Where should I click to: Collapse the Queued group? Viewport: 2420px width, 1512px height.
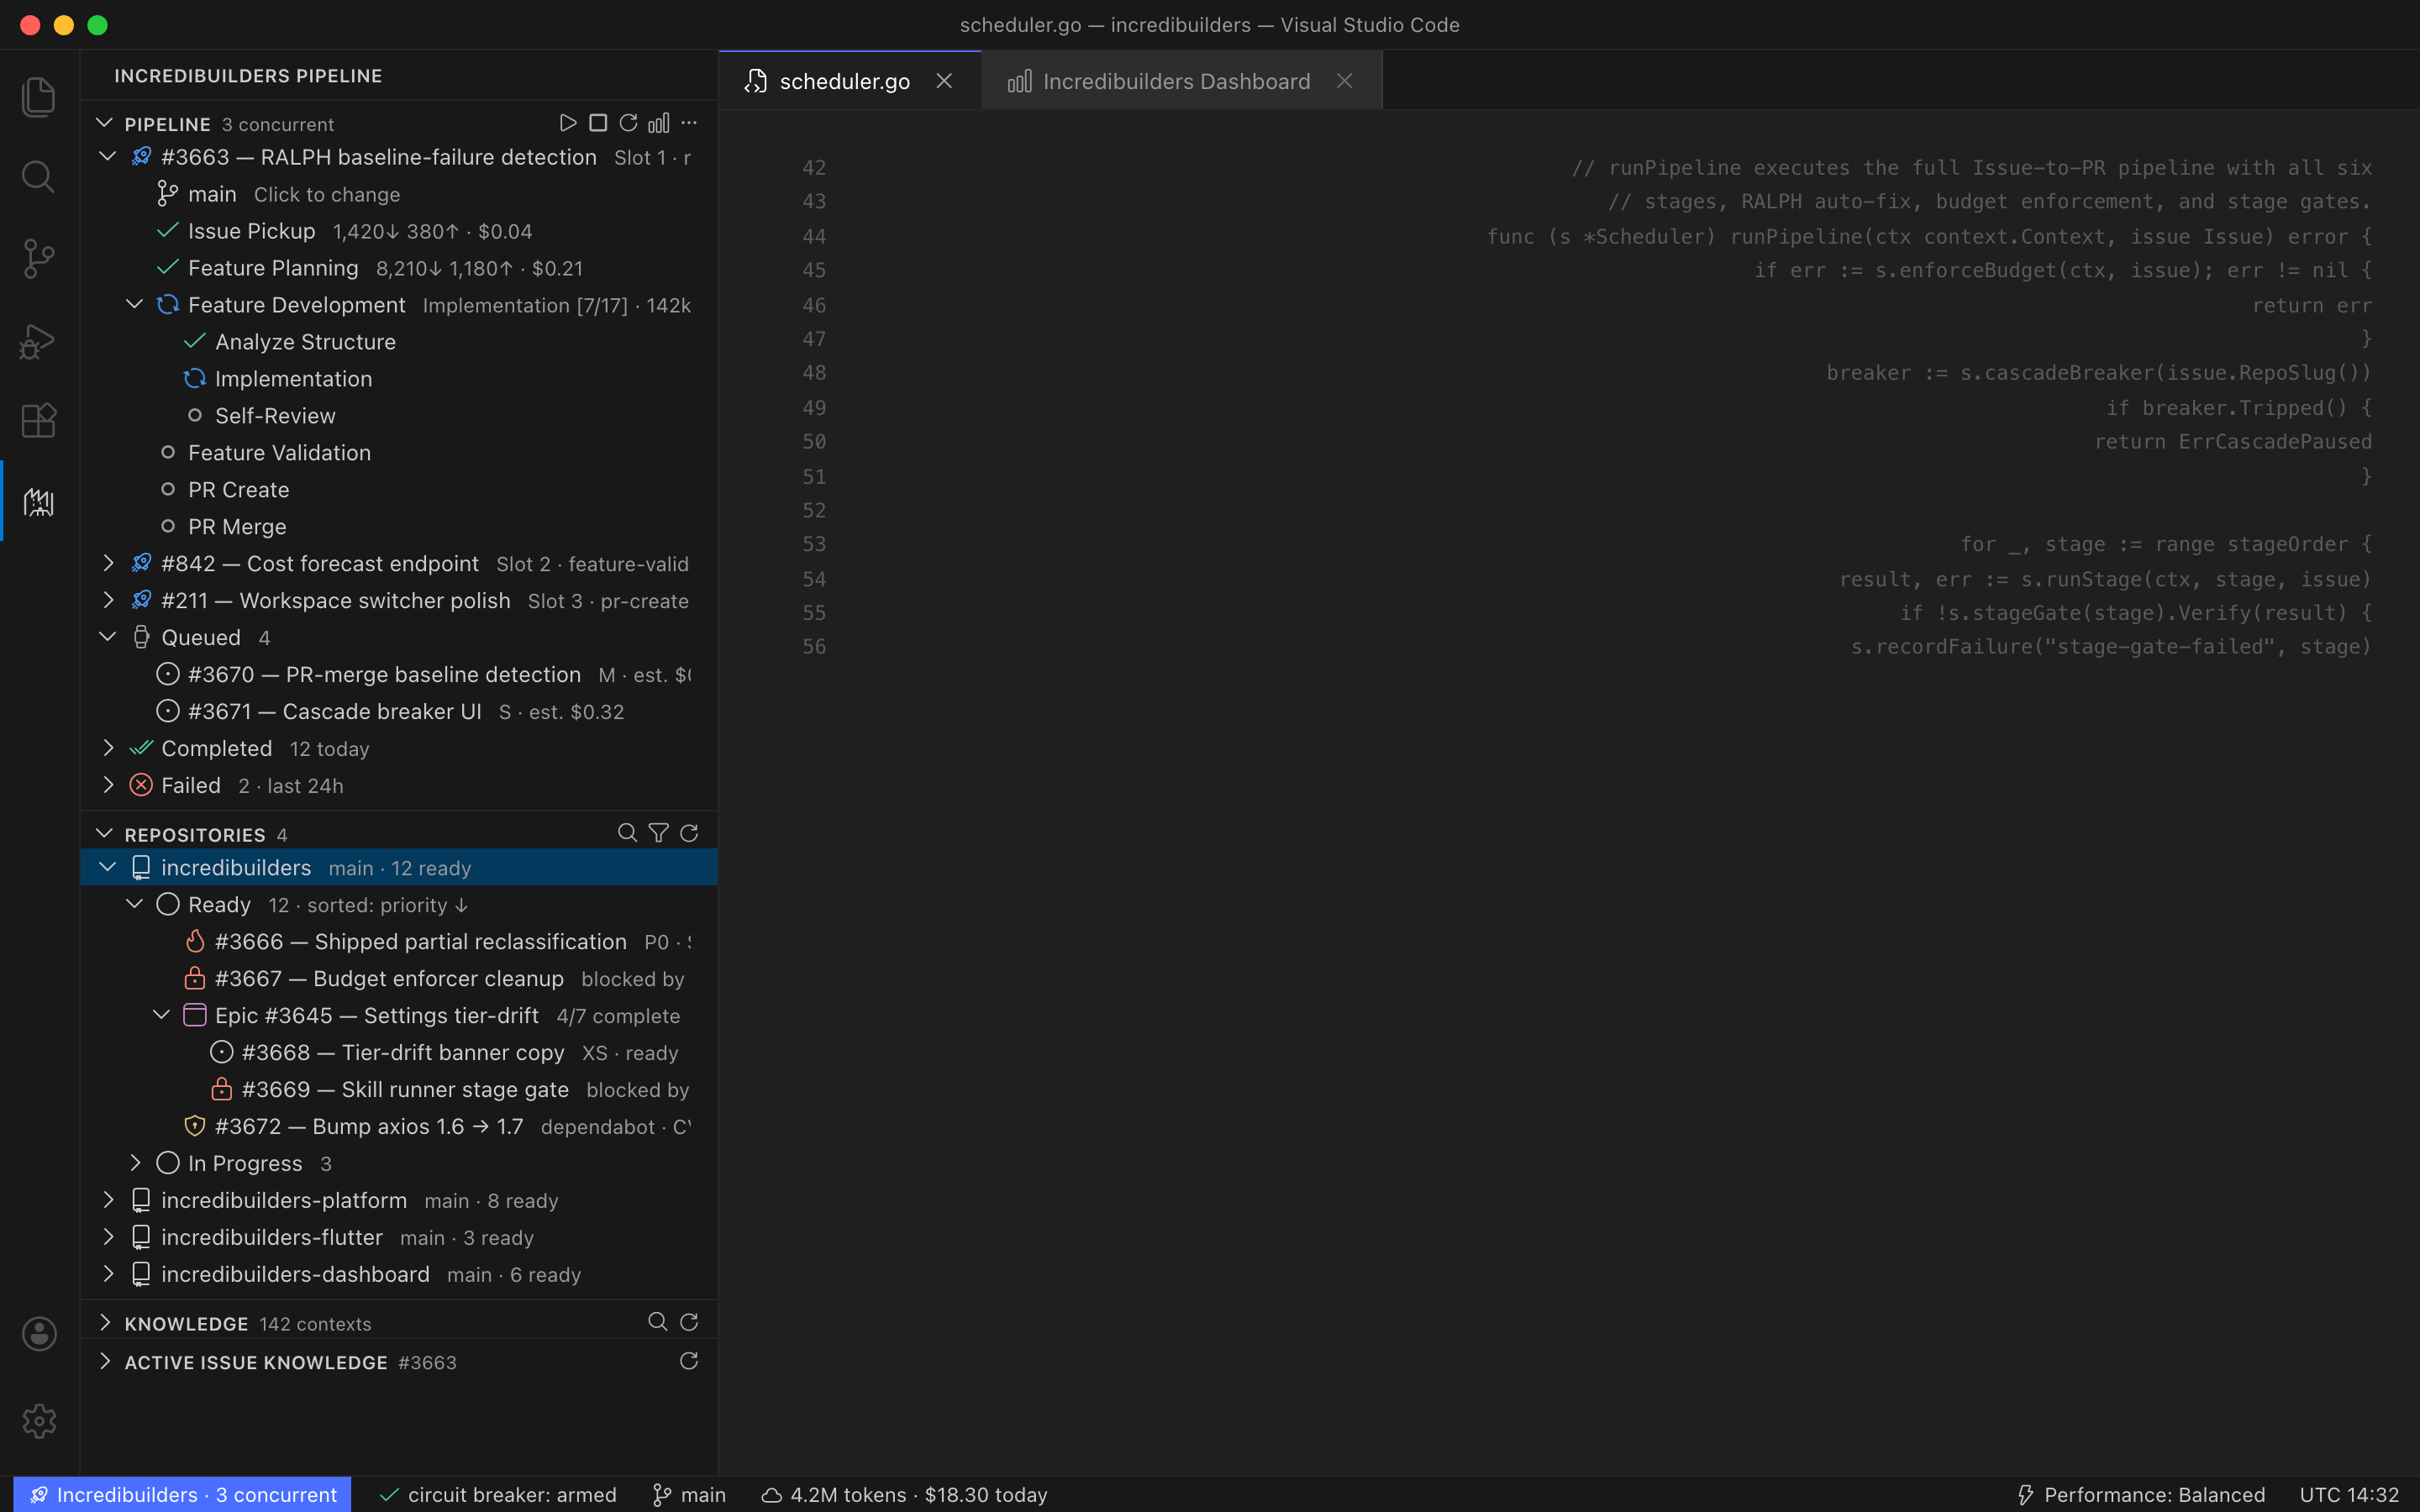click(108, 638)
